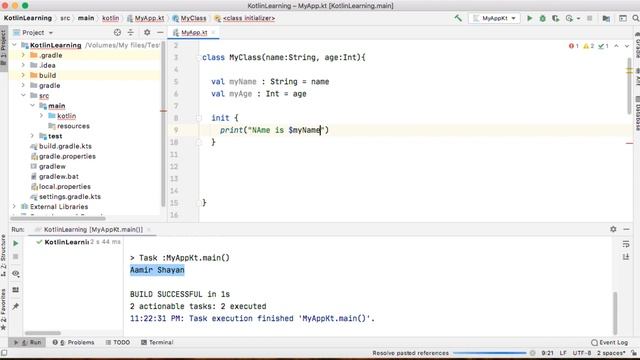
Task: Click the stop square in Run panel sidebar
Action: coord(16,257)
